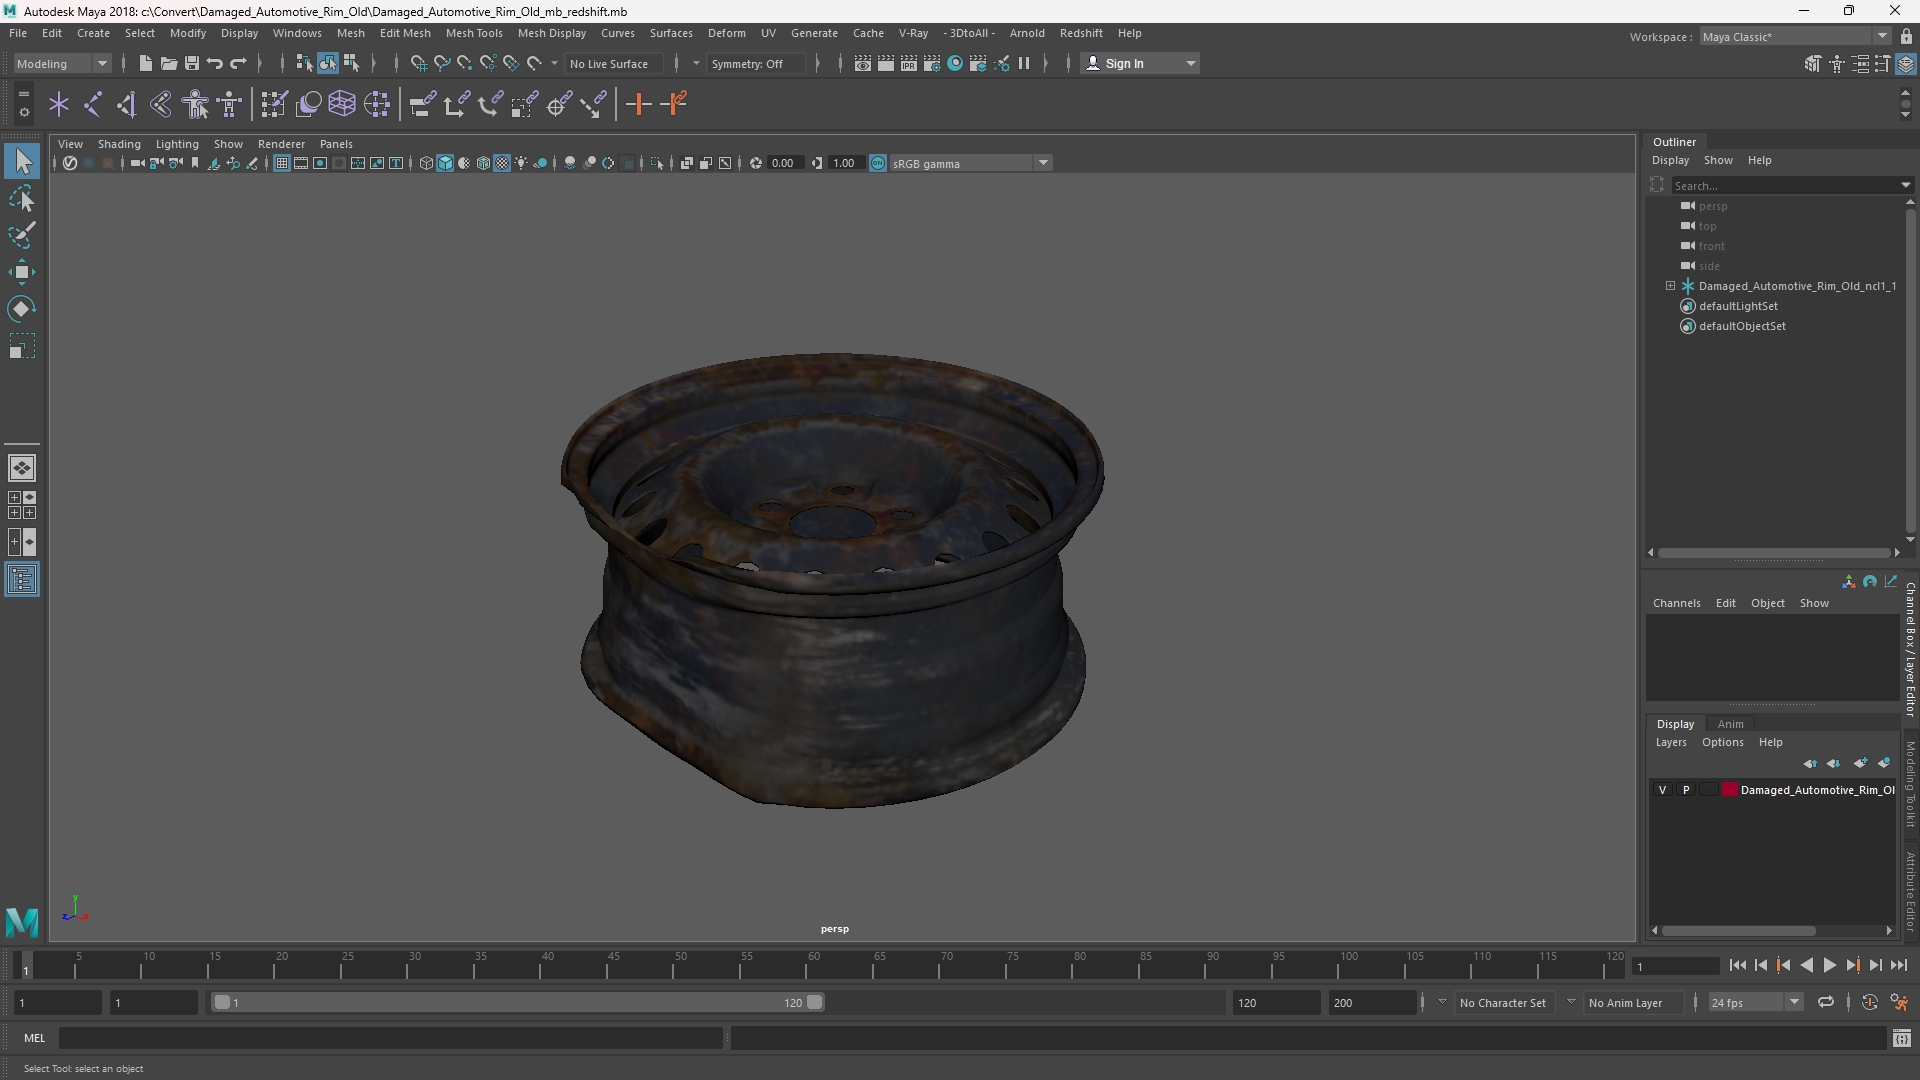Expand the Damaged_Automotive_Rim_Old_ncl1_1 node

tap(1670, 286)
